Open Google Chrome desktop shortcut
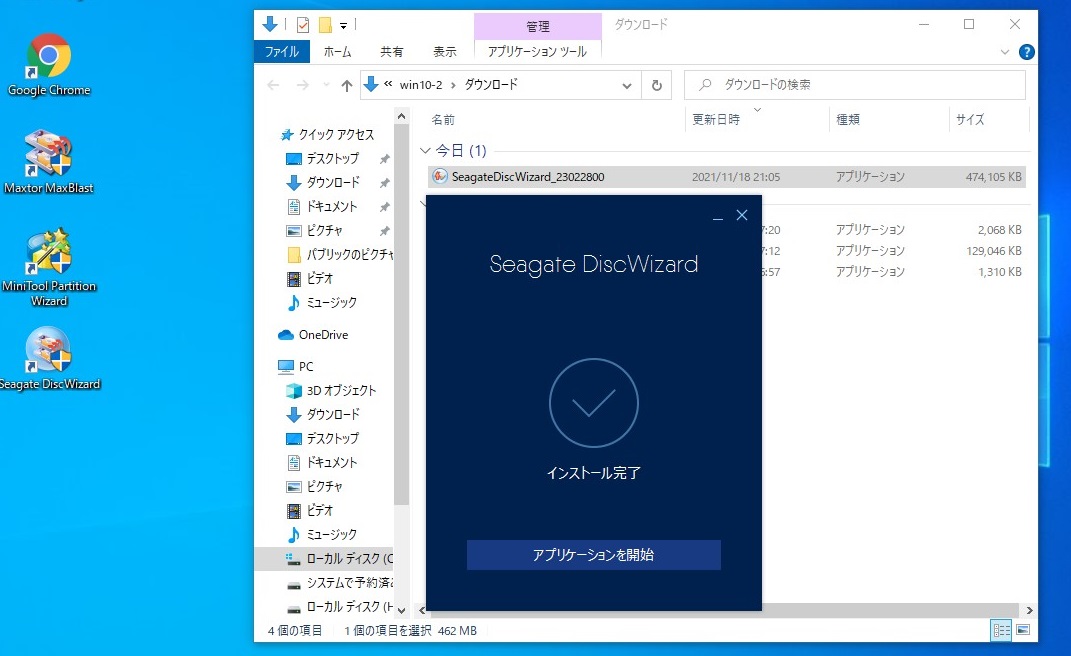Image resolution: width=1071 pixels, height=656 pixels. (48, 65)
